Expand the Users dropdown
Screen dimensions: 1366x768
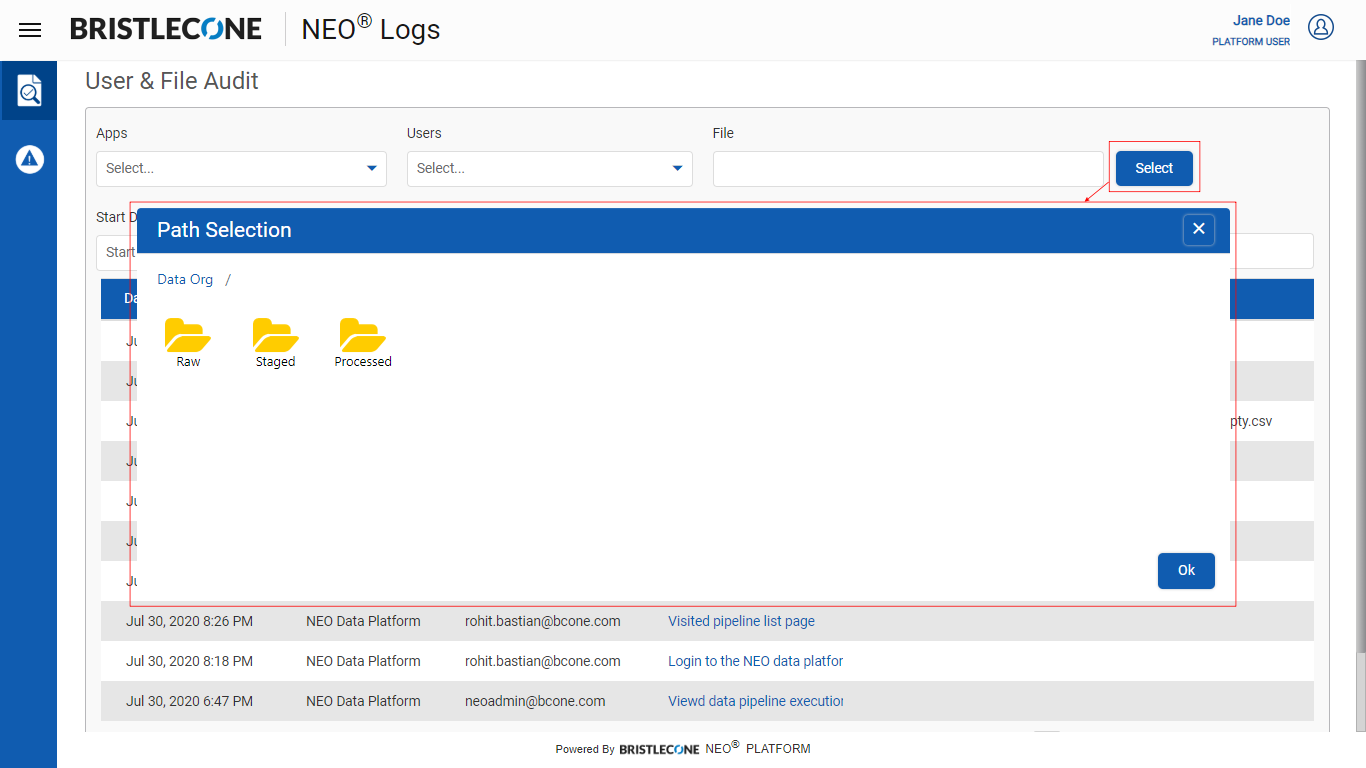[x=549, y=169]
